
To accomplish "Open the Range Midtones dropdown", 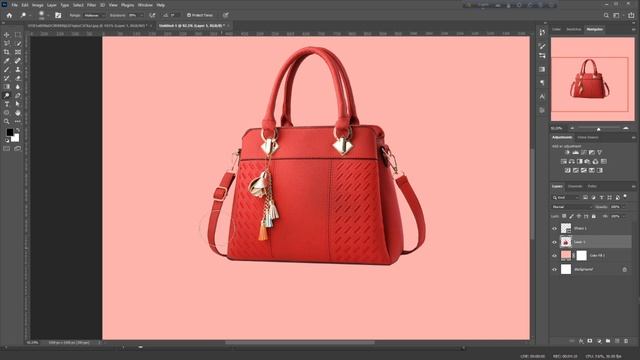I will 94,15.
